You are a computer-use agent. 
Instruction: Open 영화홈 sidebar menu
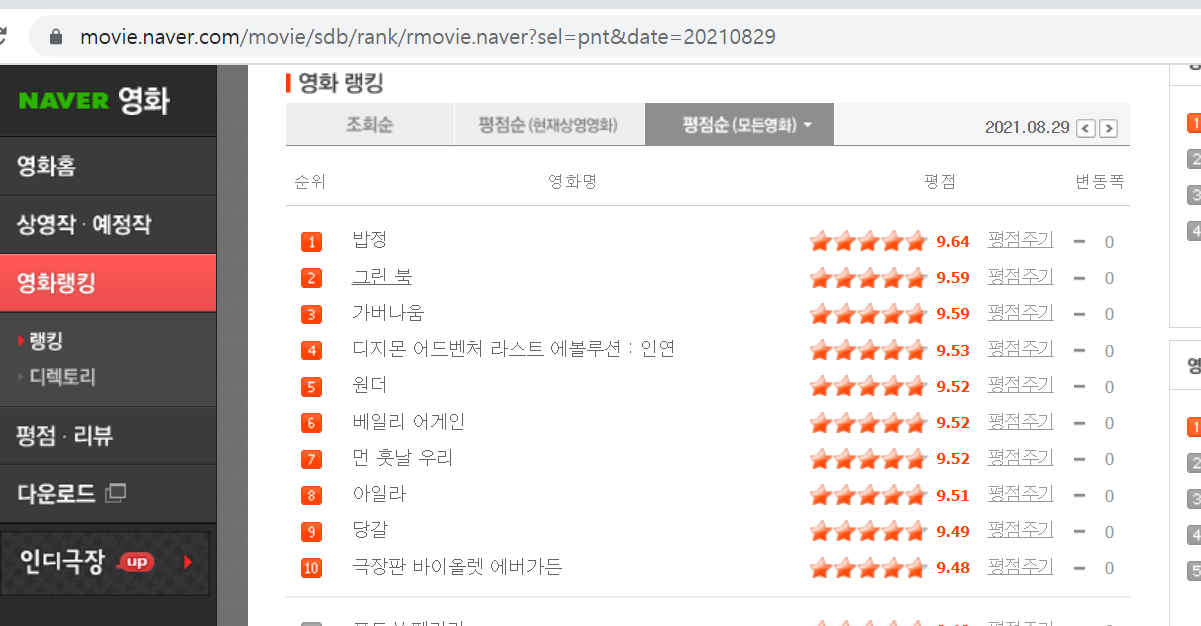pos(108,166)
